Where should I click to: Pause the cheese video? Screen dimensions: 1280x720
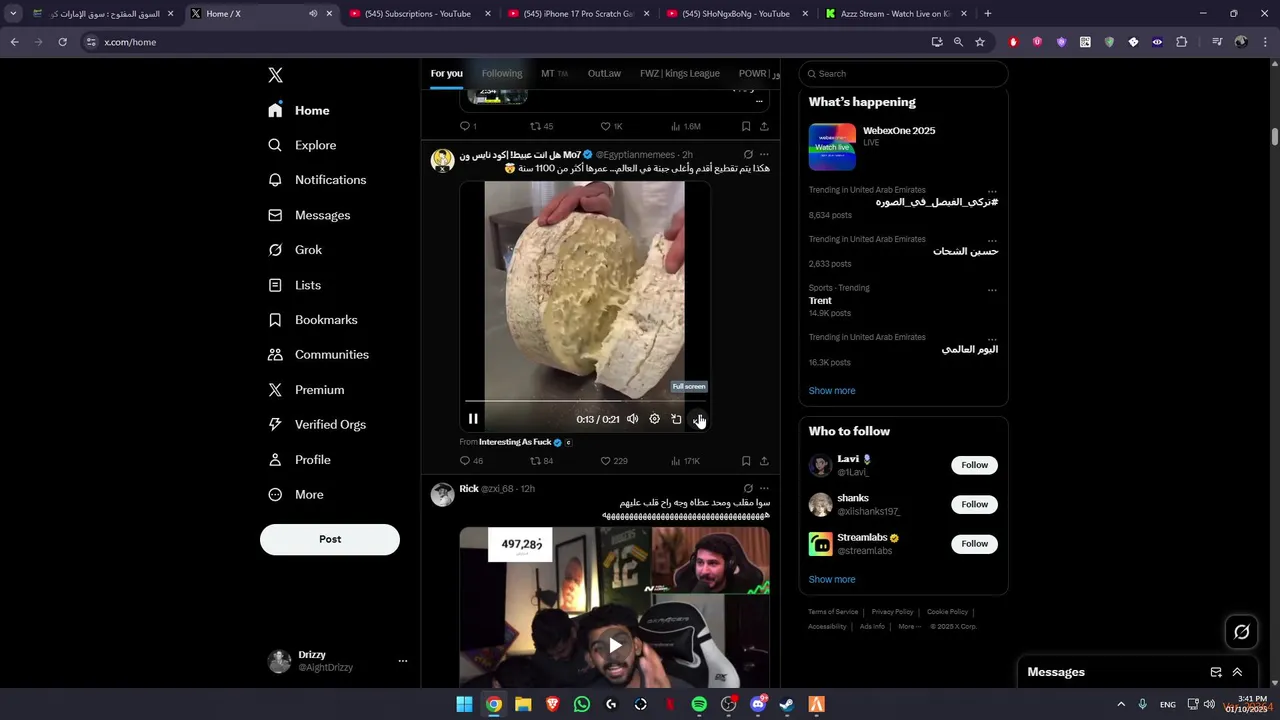473,419
